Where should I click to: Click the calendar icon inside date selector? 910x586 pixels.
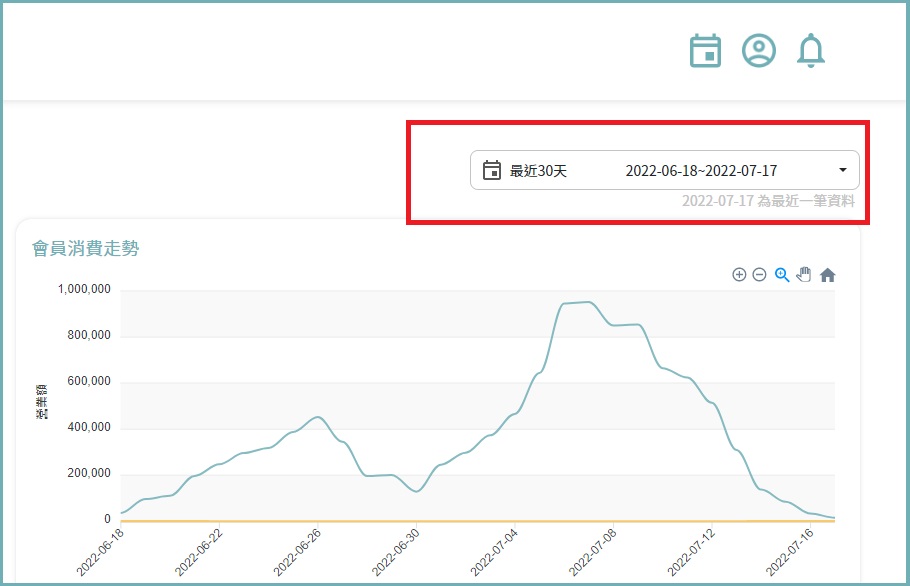pyautogui.click(x=491, y=171)
